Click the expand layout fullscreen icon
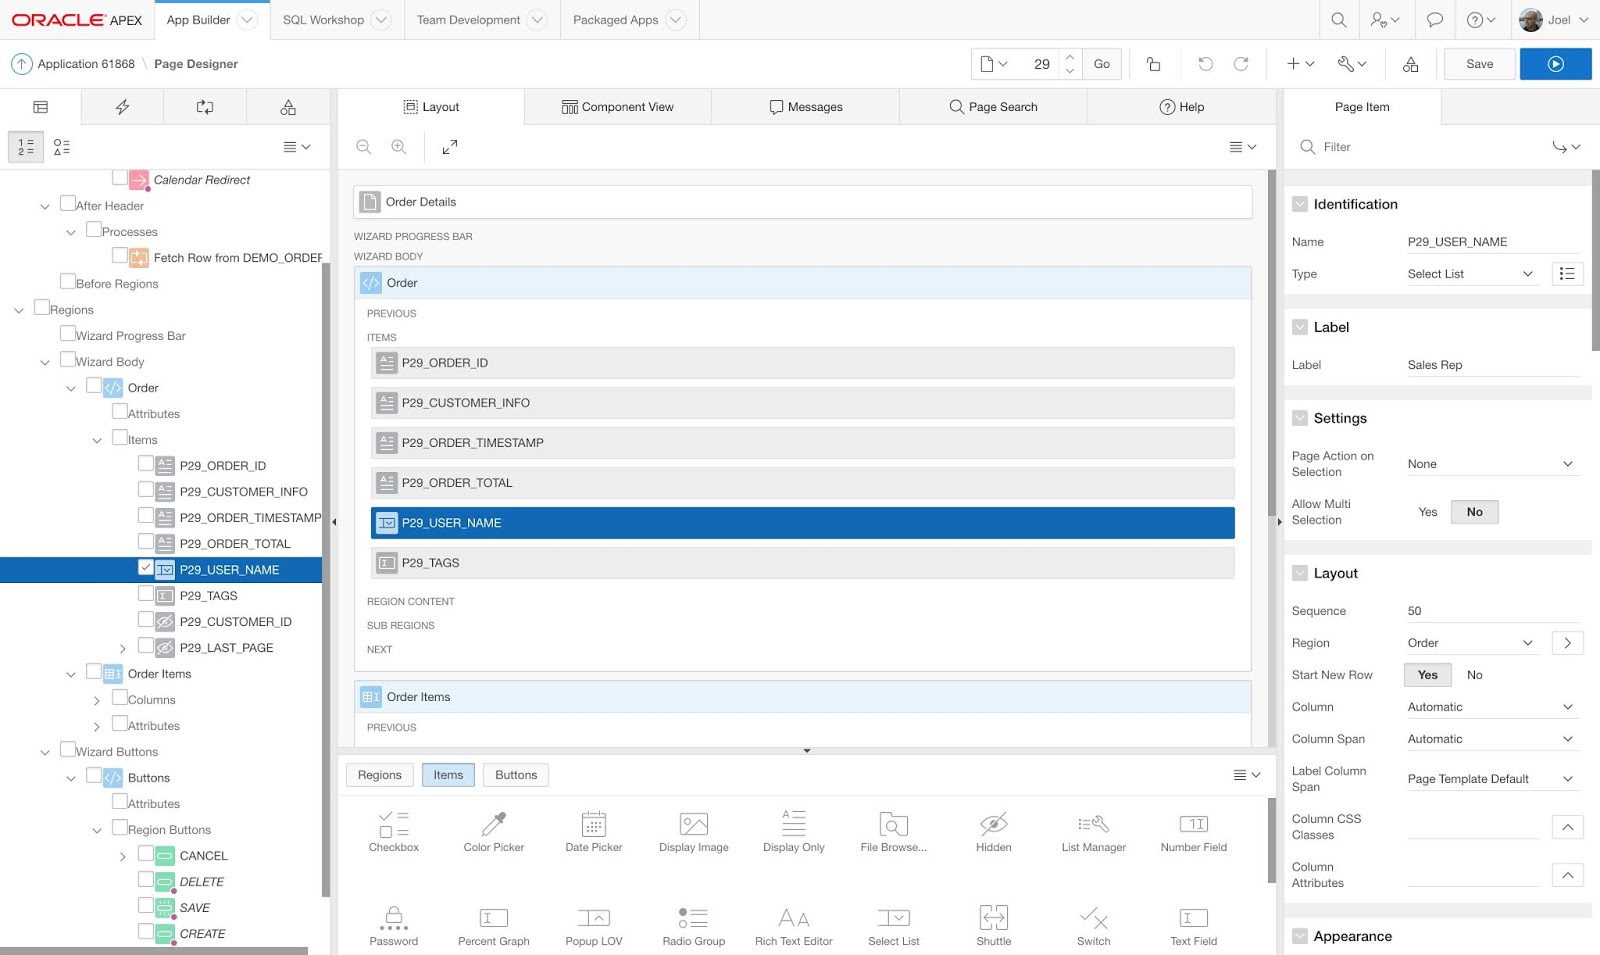The image size is (1600, 955). tap(450, 147)
